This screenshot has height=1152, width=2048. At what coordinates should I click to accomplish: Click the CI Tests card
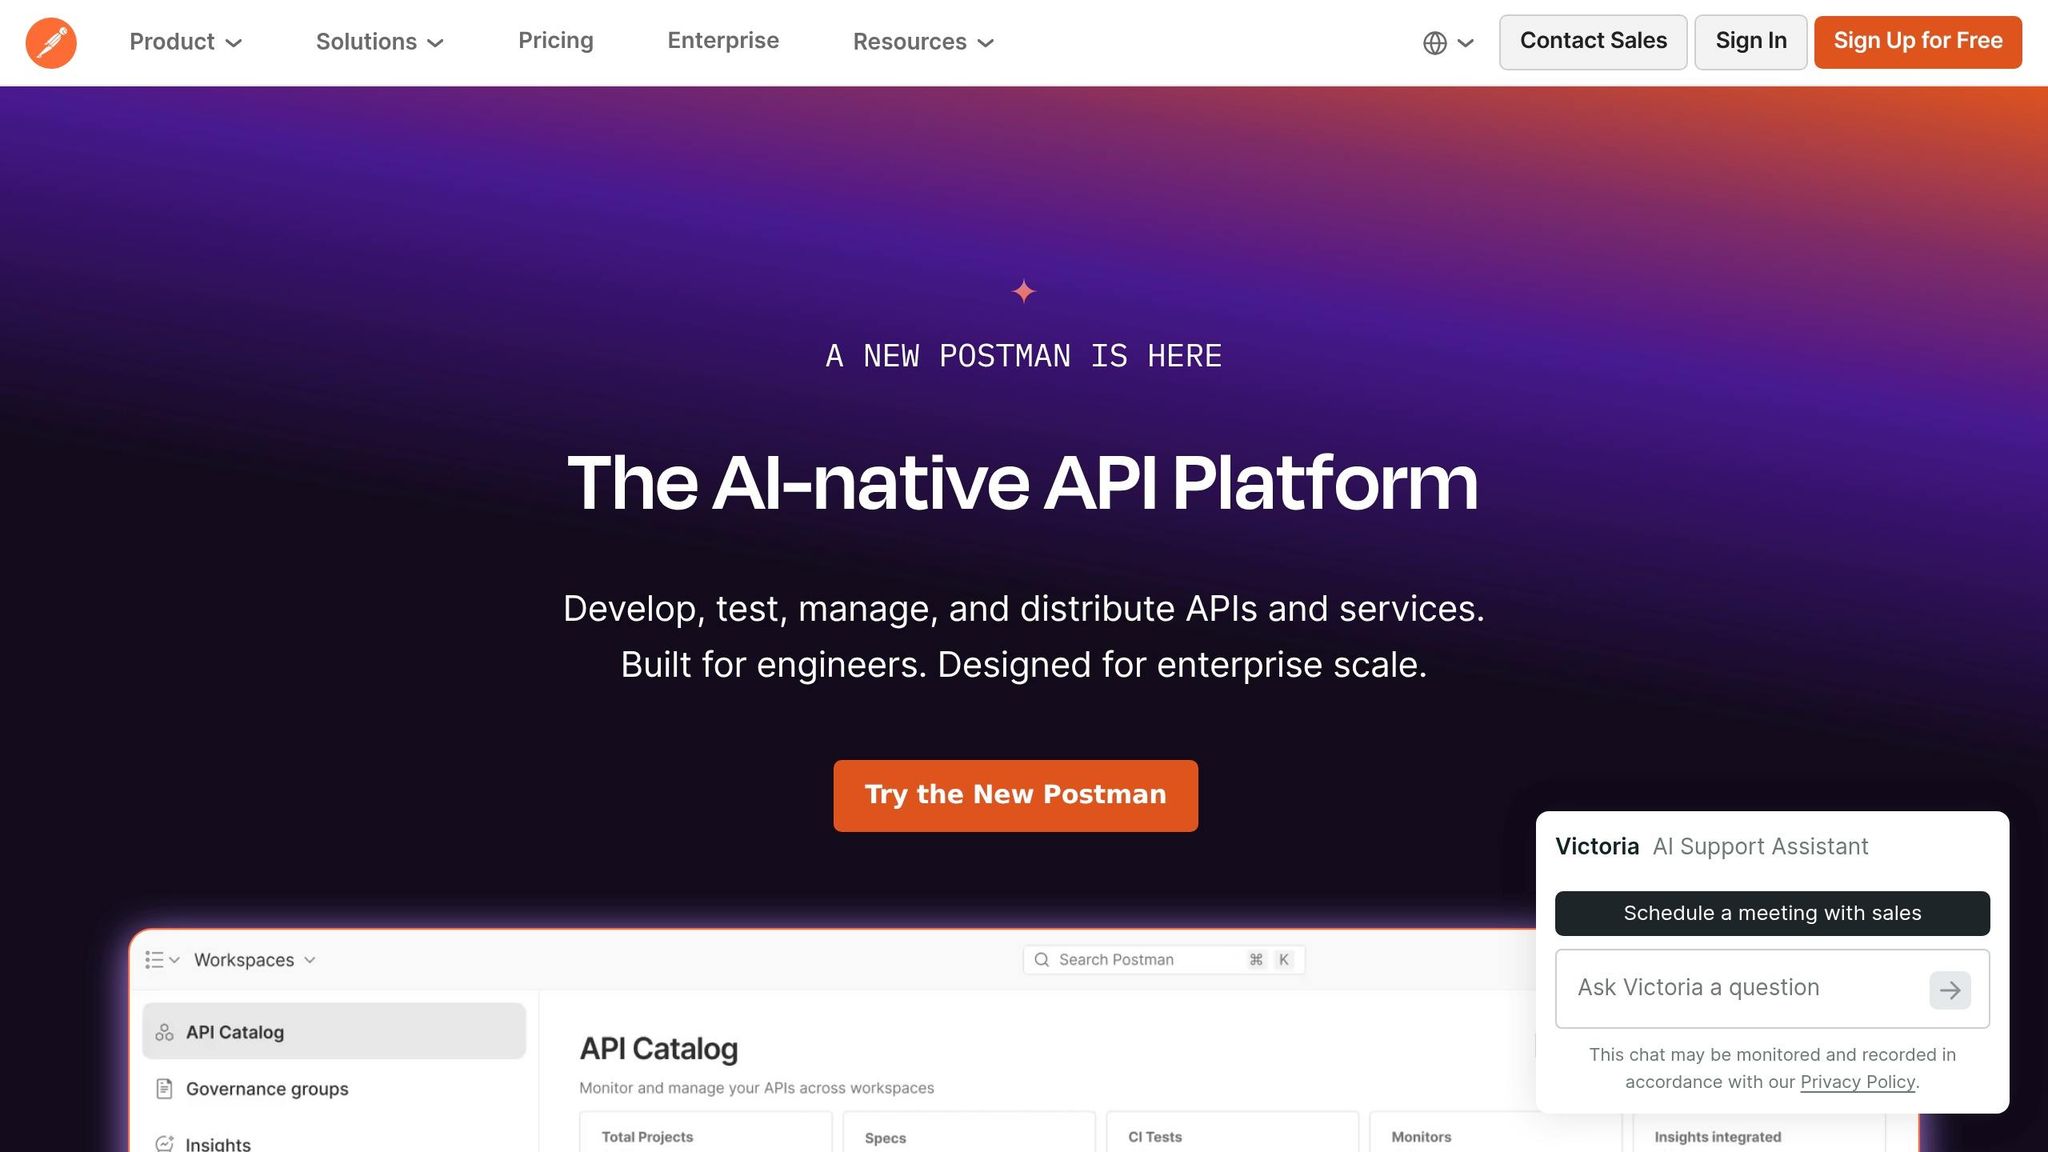[1233, 1132]
